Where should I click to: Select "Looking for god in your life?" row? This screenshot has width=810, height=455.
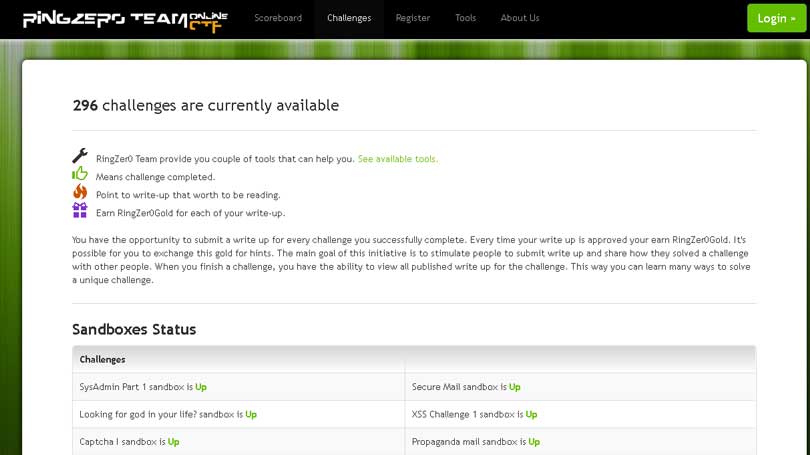pos(239,414)
